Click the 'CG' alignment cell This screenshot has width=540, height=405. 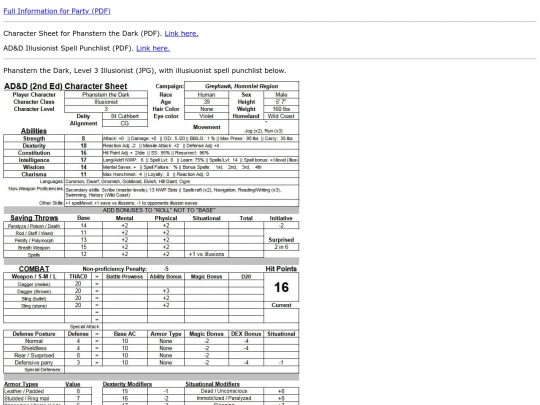[x=125, y=123]
